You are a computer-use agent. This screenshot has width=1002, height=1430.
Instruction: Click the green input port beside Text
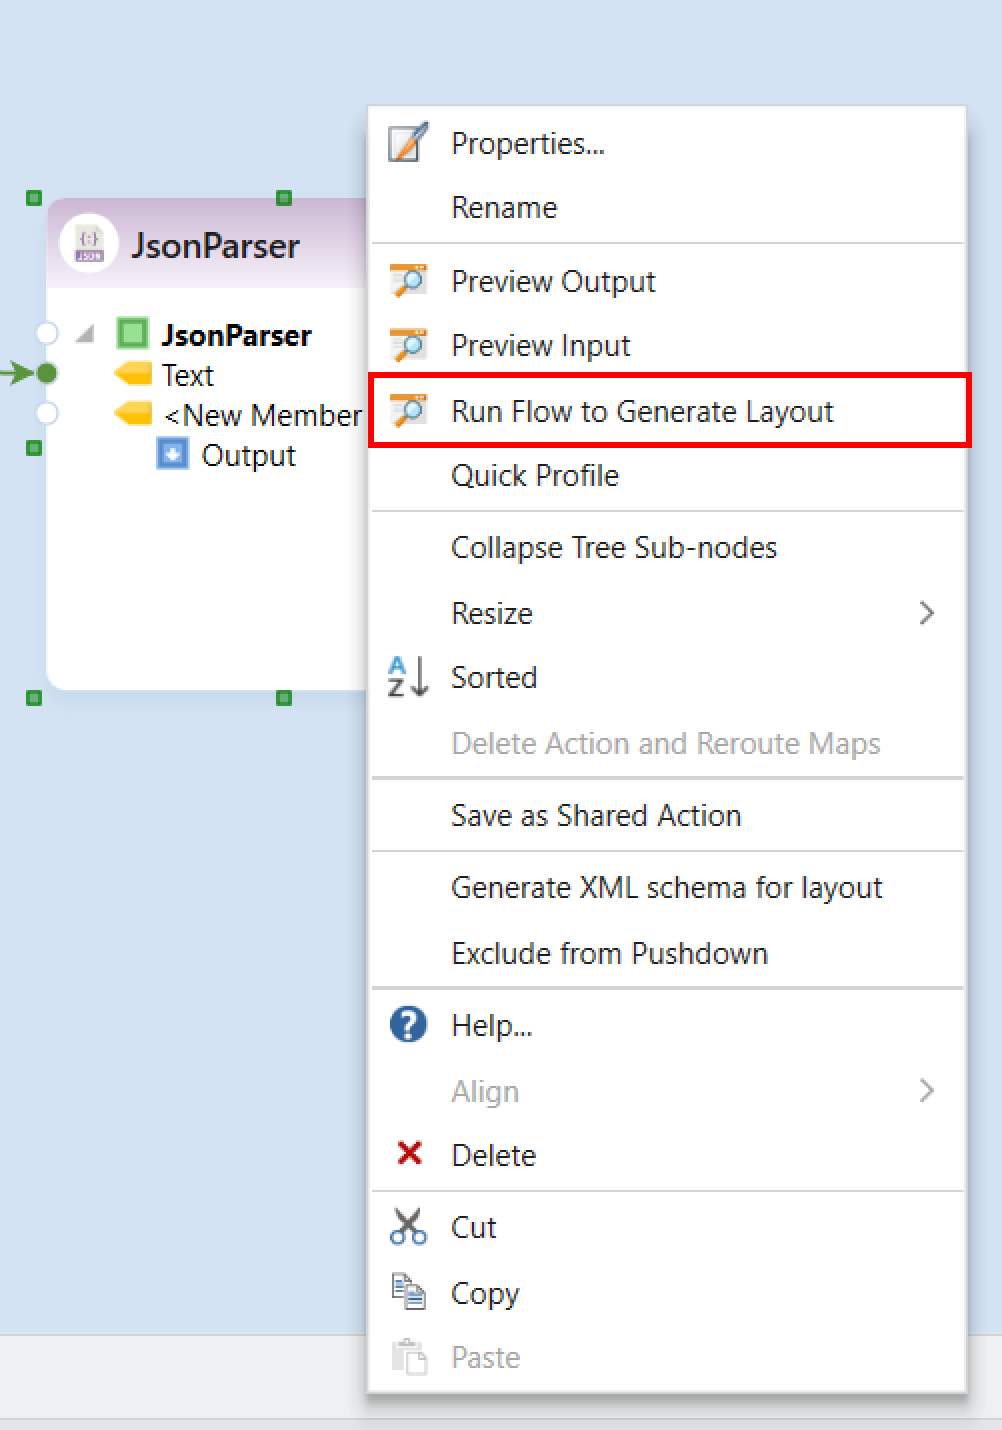coord(46,374)
